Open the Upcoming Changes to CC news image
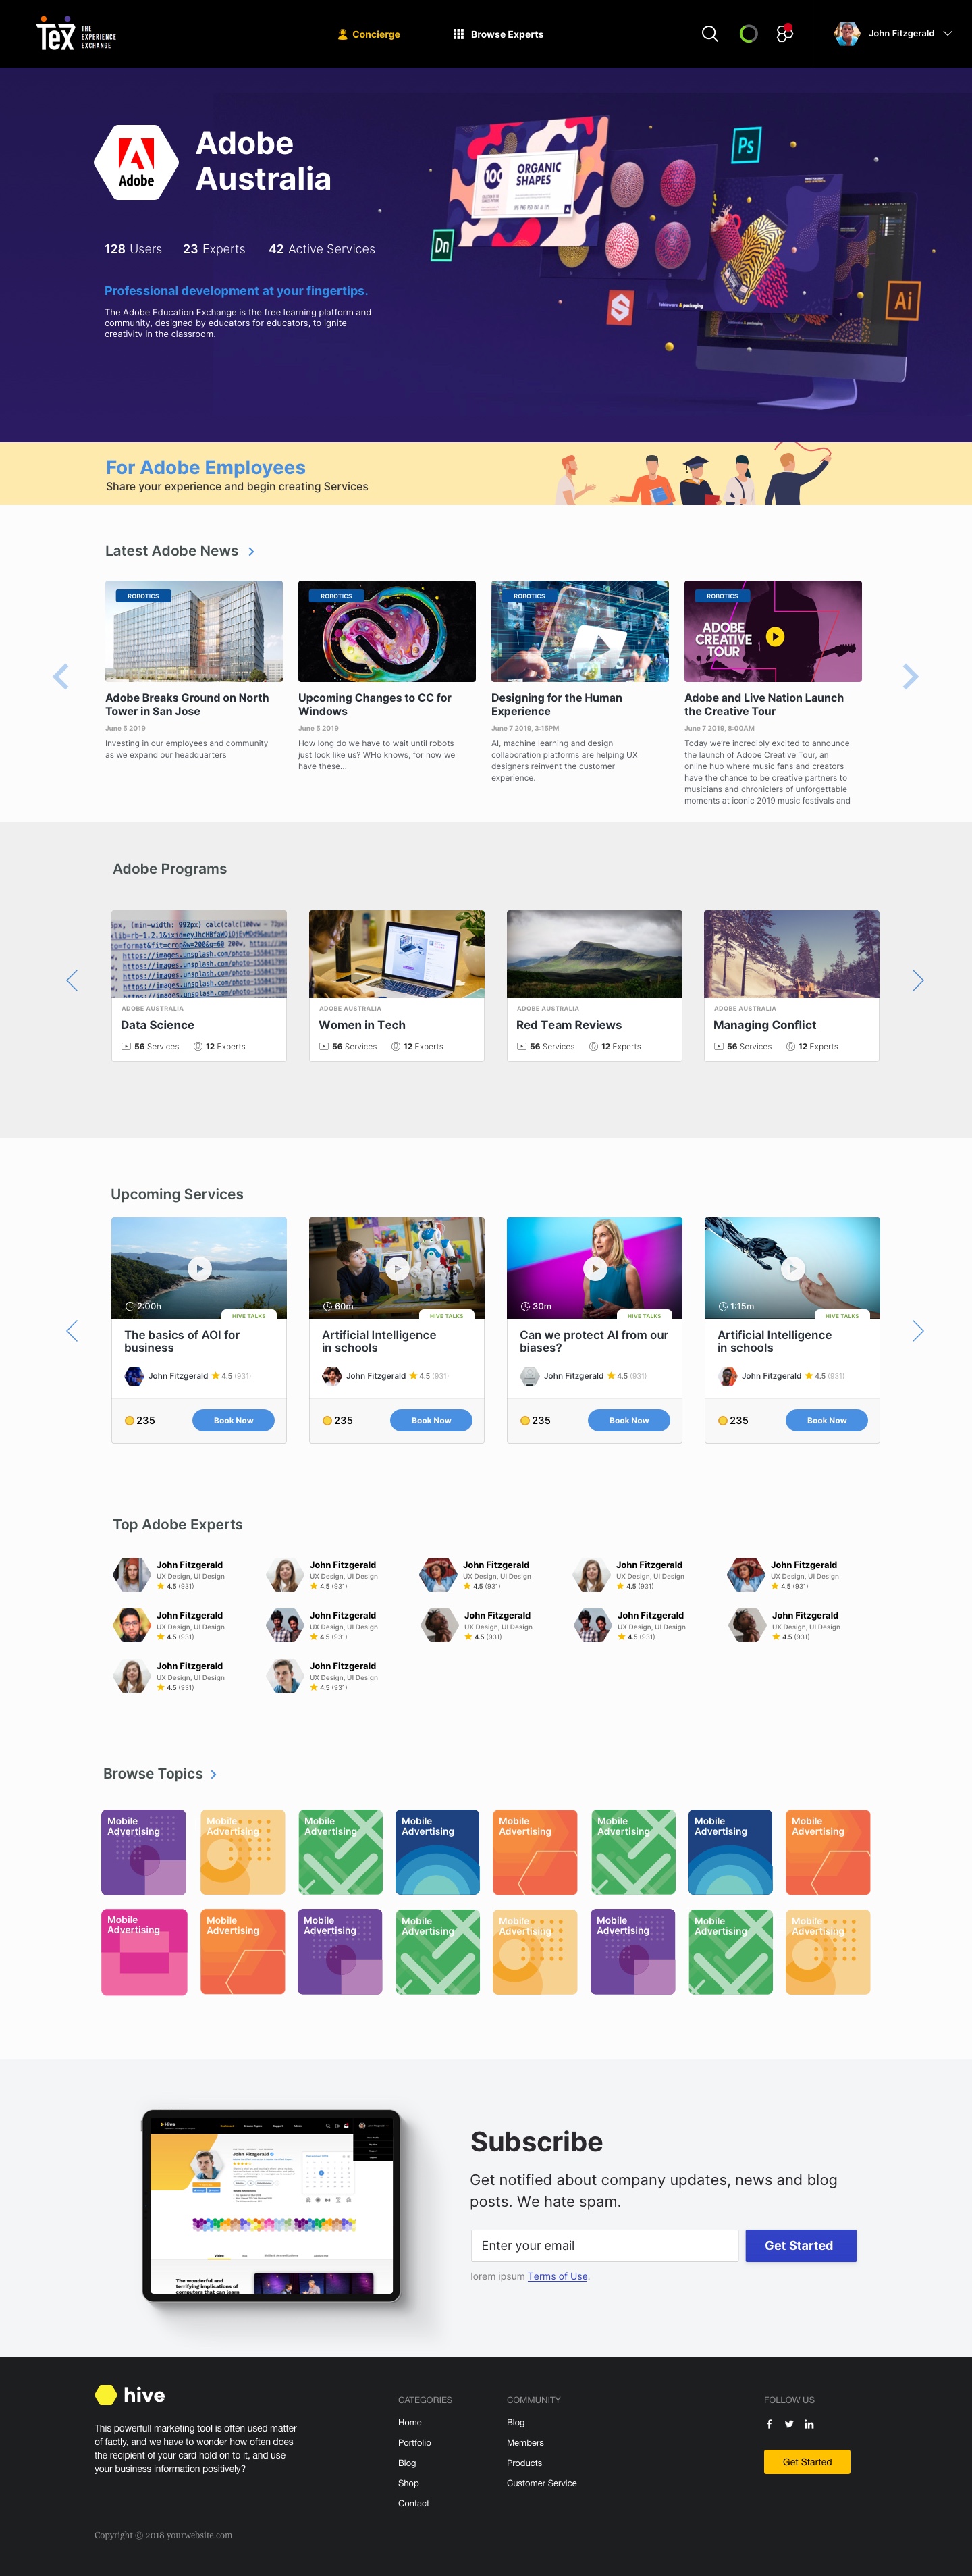Image resolution: width=972 pixels, height=2576 pixels. (x=387, y=631)
